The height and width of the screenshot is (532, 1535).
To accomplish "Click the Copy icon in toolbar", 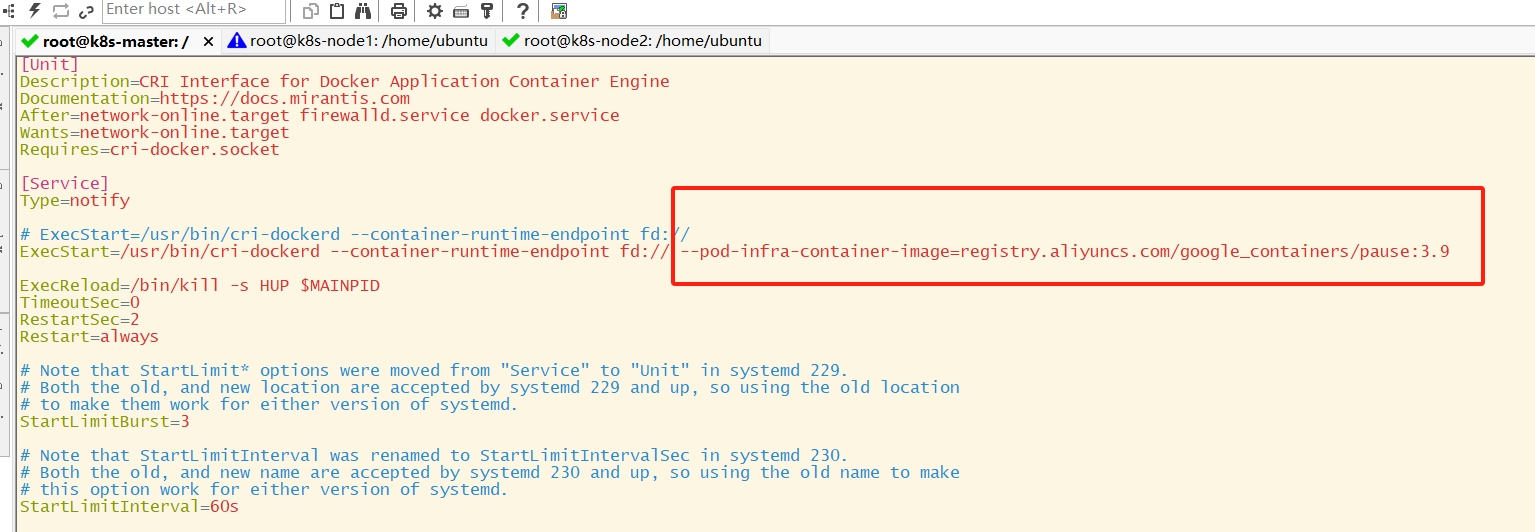I will point(311,11).
